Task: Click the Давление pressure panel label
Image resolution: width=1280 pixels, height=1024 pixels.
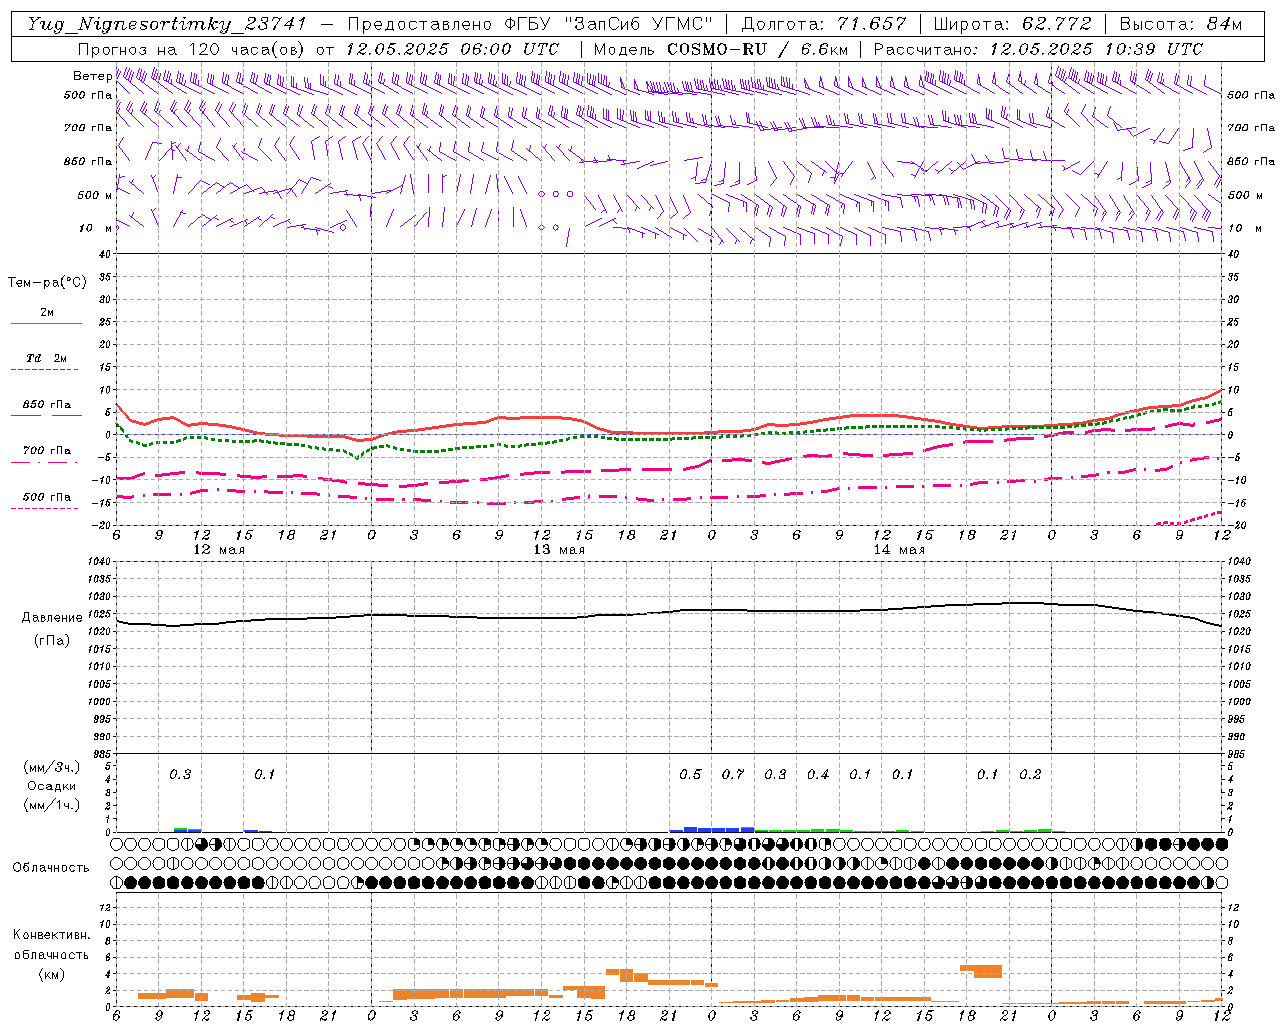Action: click(x=52, y=618)
